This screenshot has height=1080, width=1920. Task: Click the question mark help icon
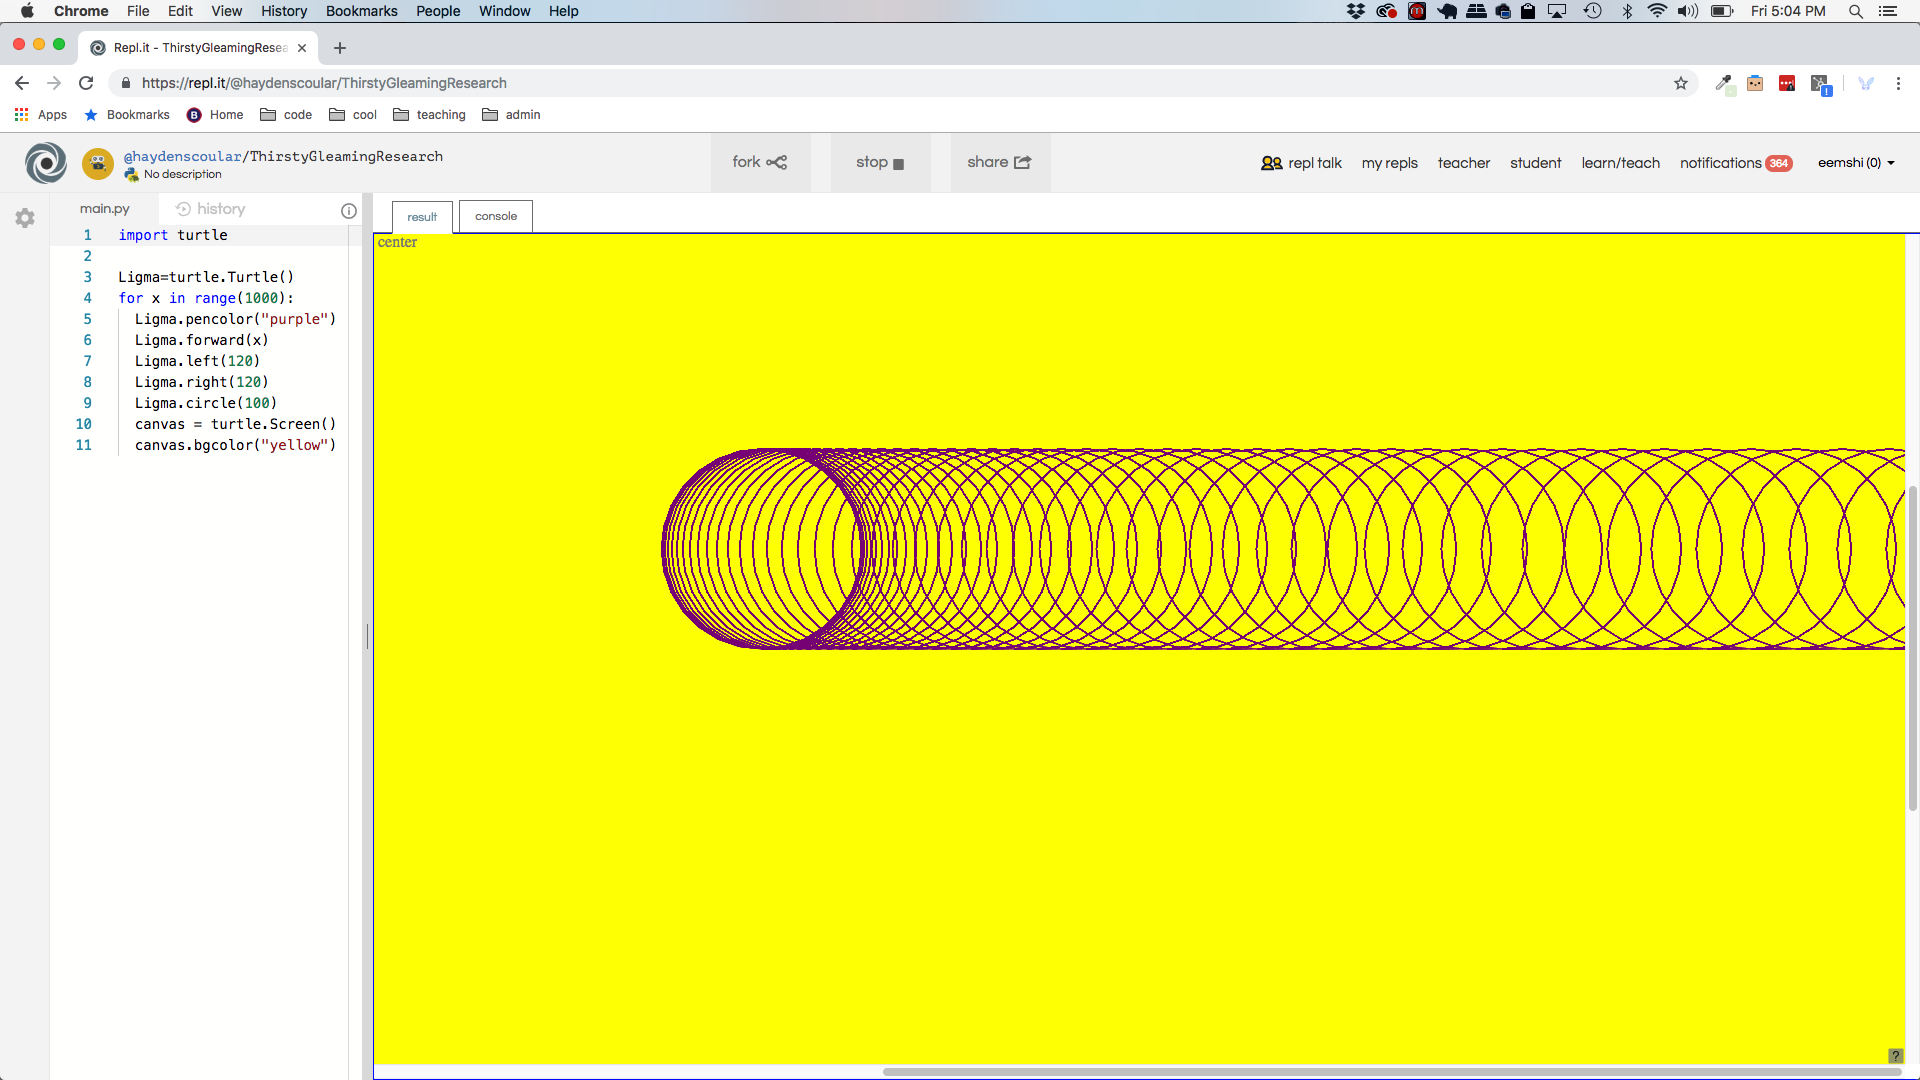tap(1895, 1056)
